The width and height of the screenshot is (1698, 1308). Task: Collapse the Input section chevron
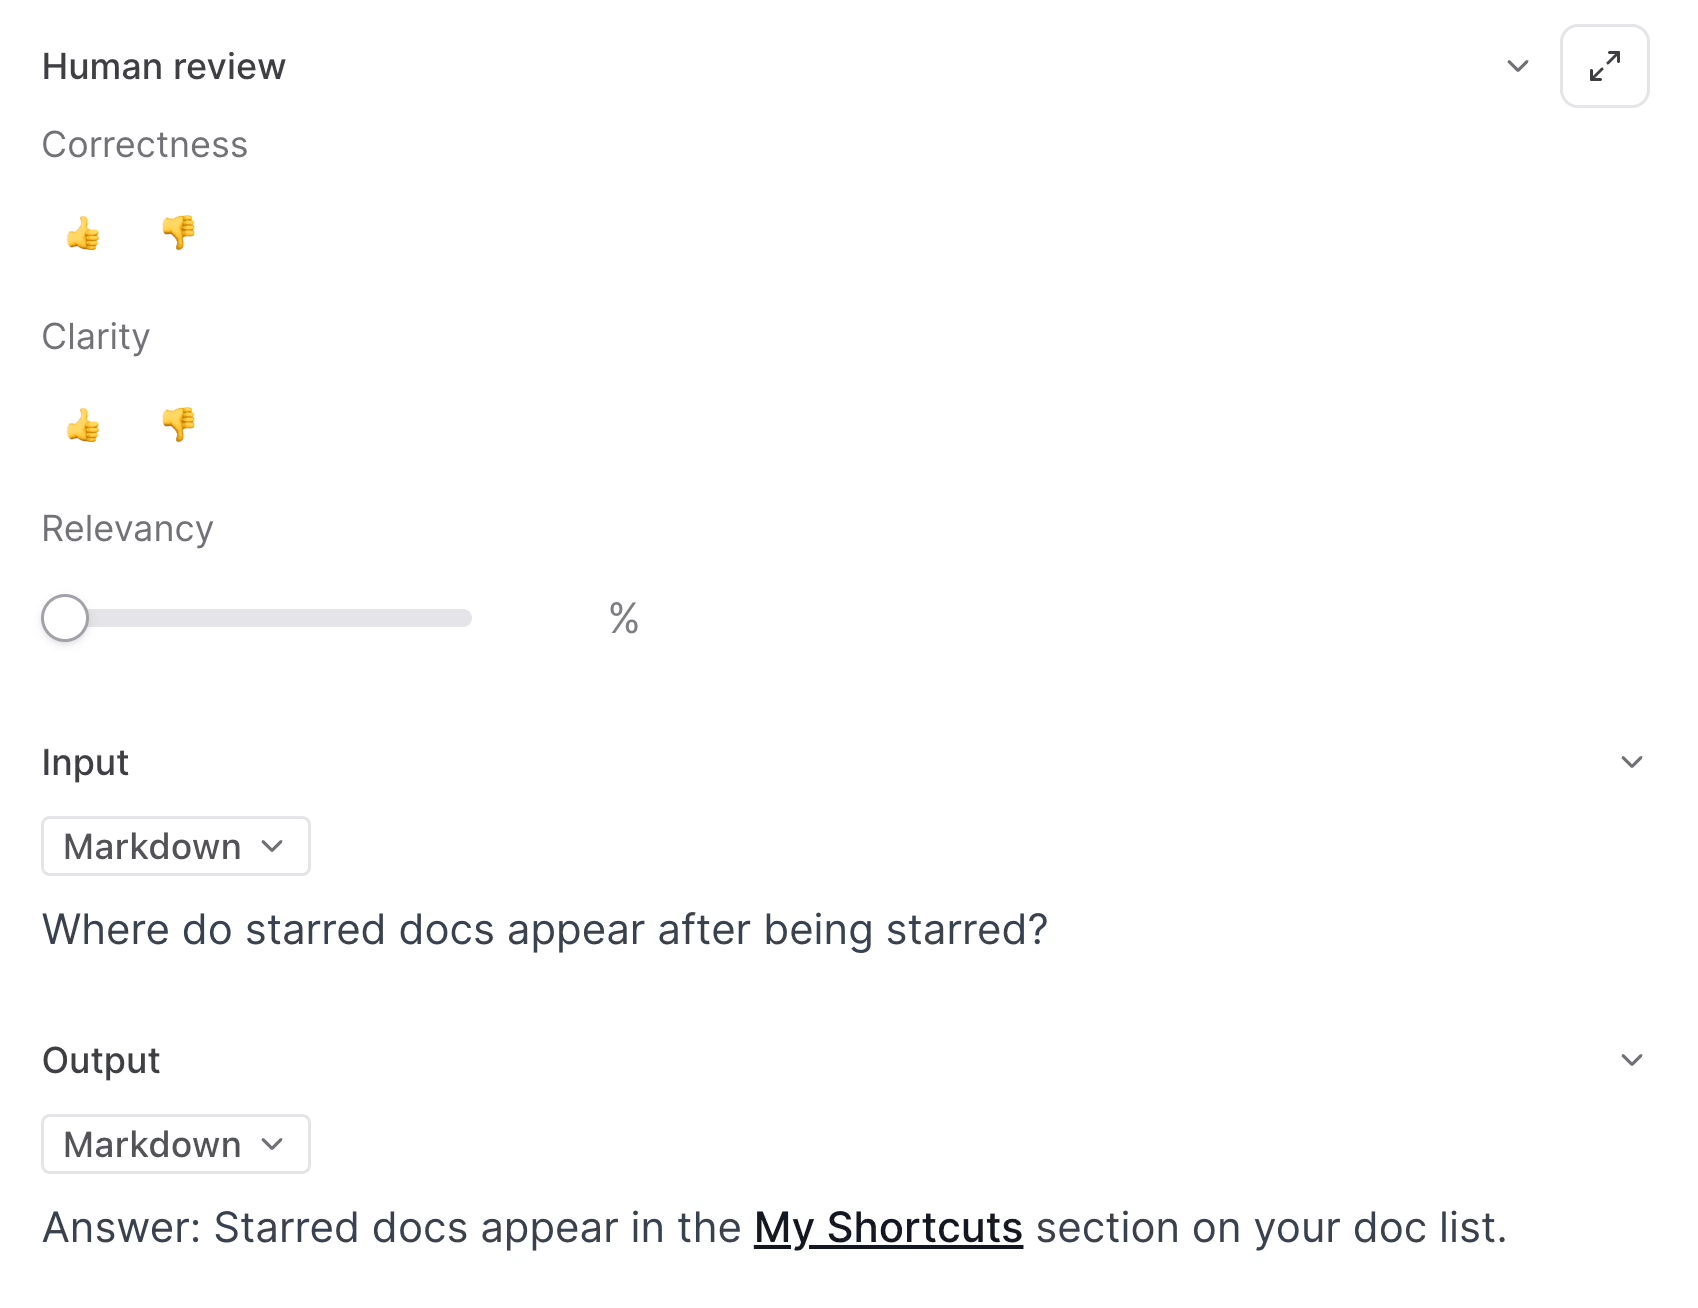[1631, 762]
